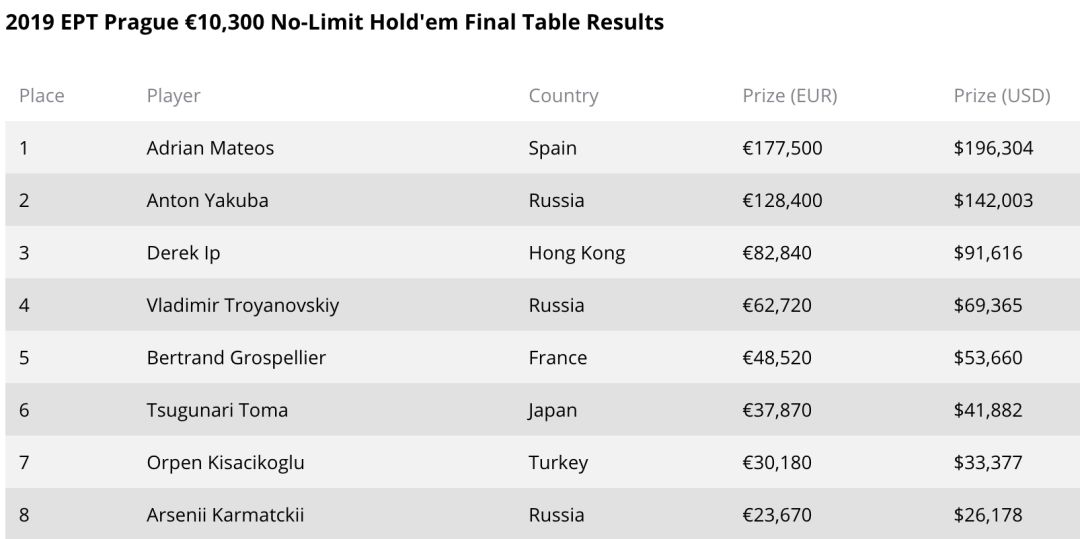The width and height of the screenshot is (1080, 539).
Task: Select the Japan country cell
Action: [x=553, y=410]
